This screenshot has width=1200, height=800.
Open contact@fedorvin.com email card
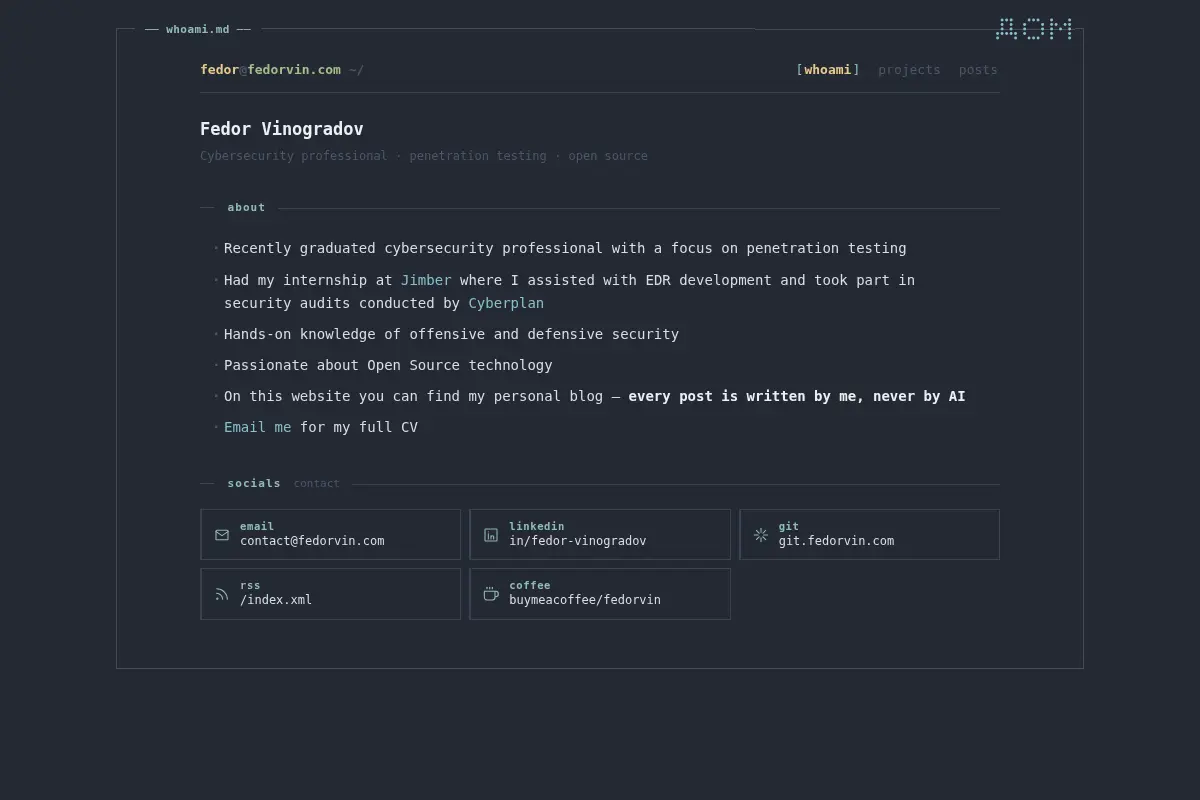(x=331, y=535)
